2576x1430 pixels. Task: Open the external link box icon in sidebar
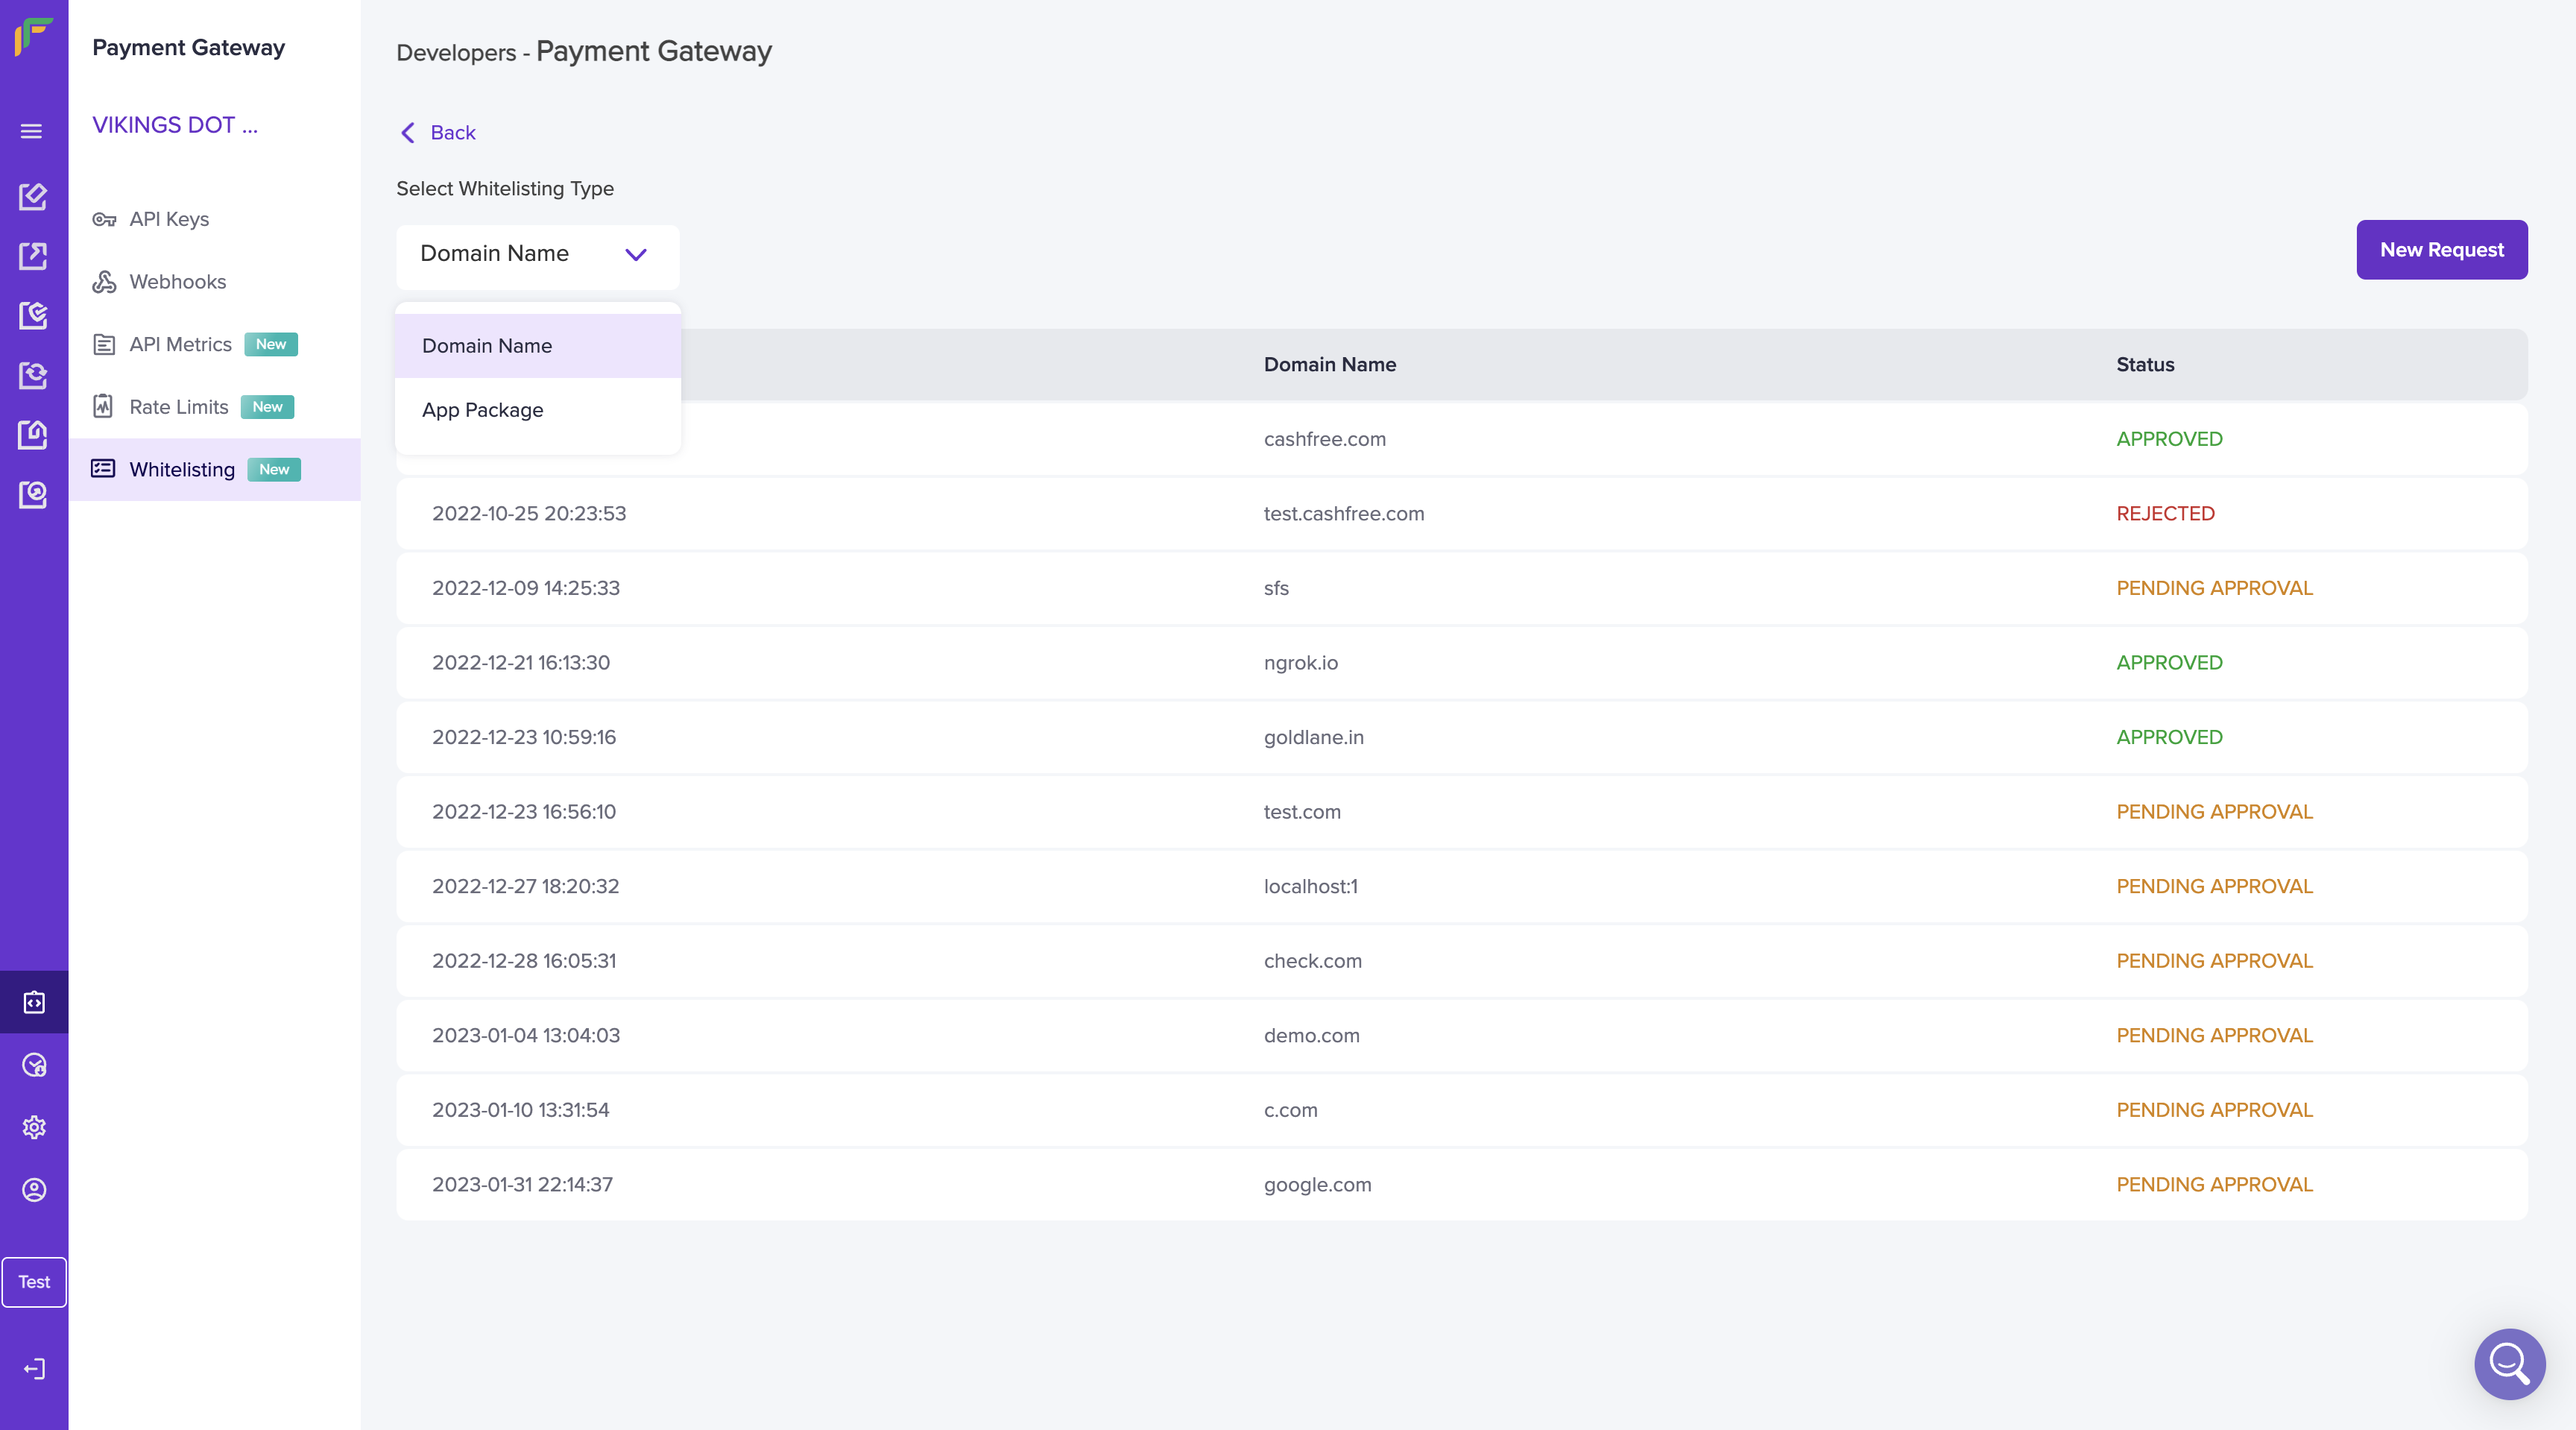(33, 256)
